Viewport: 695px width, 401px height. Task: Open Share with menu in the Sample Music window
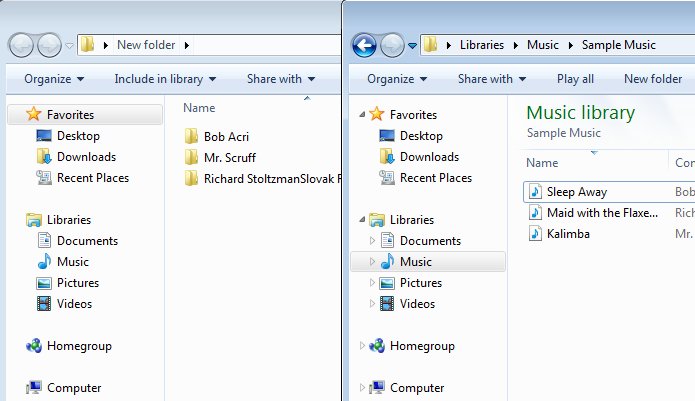click(x=492, y=79)
